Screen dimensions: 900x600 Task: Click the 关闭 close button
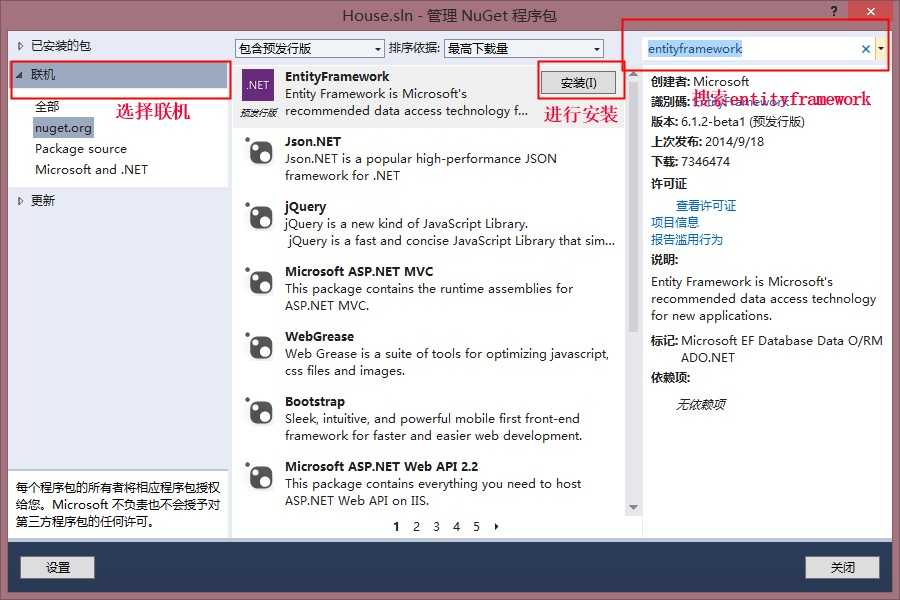pos(842,567)
